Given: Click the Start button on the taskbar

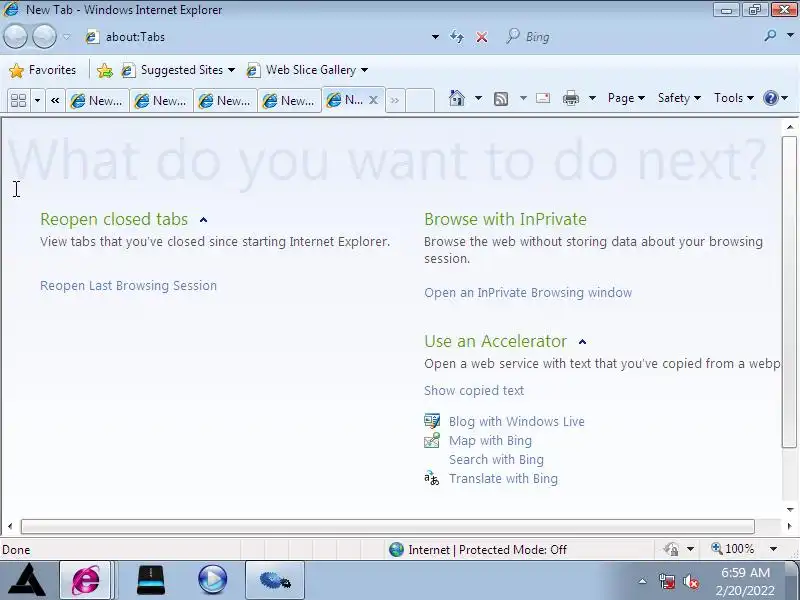Looking at the screenshot, I should [27, 580].
